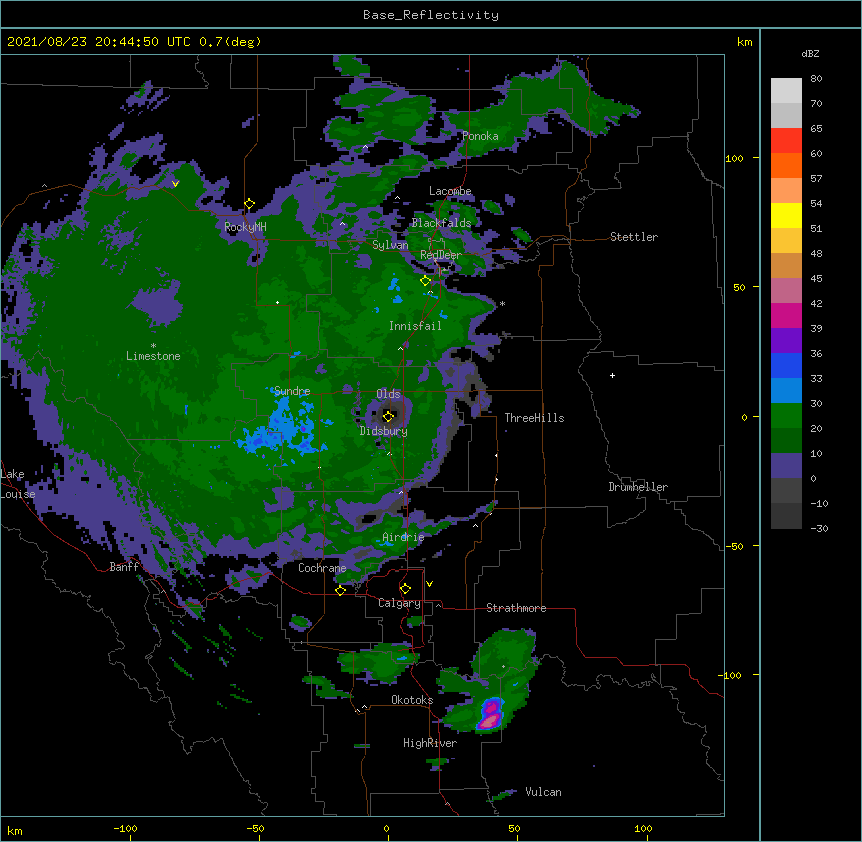Click the Cochrane town label
The height and width of the screenshot is (842, 862).
tap(322, 568)
